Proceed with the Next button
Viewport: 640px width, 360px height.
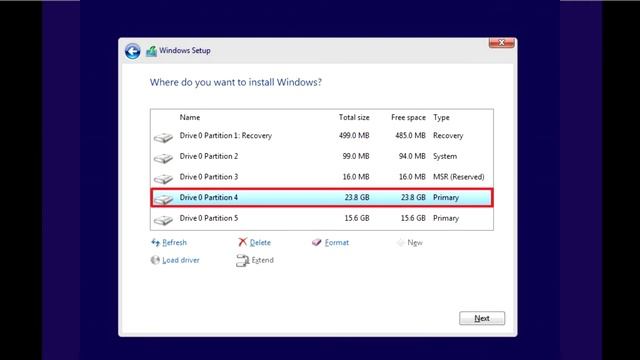tap(482, 318)
